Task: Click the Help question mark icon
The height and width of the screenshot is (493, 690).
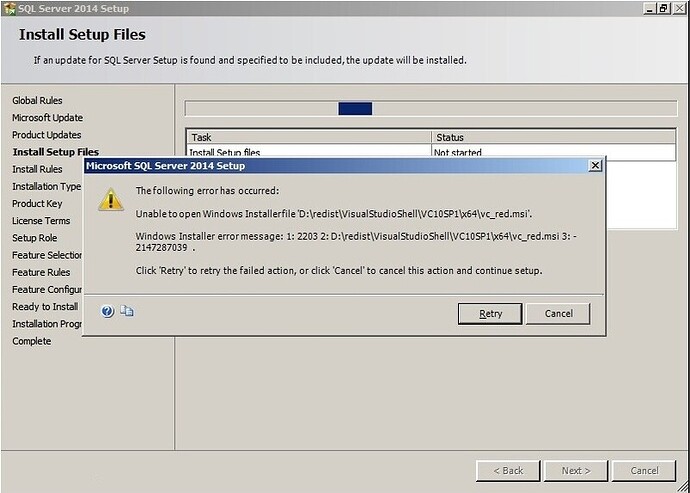Action: click(x=107, y=312)
